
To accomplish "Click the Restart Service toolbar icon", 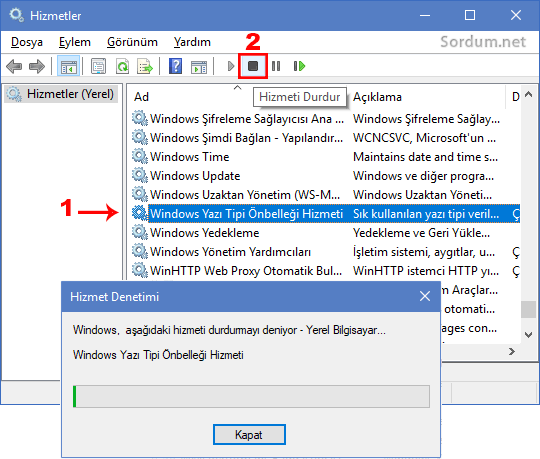I will click(299, 66).
